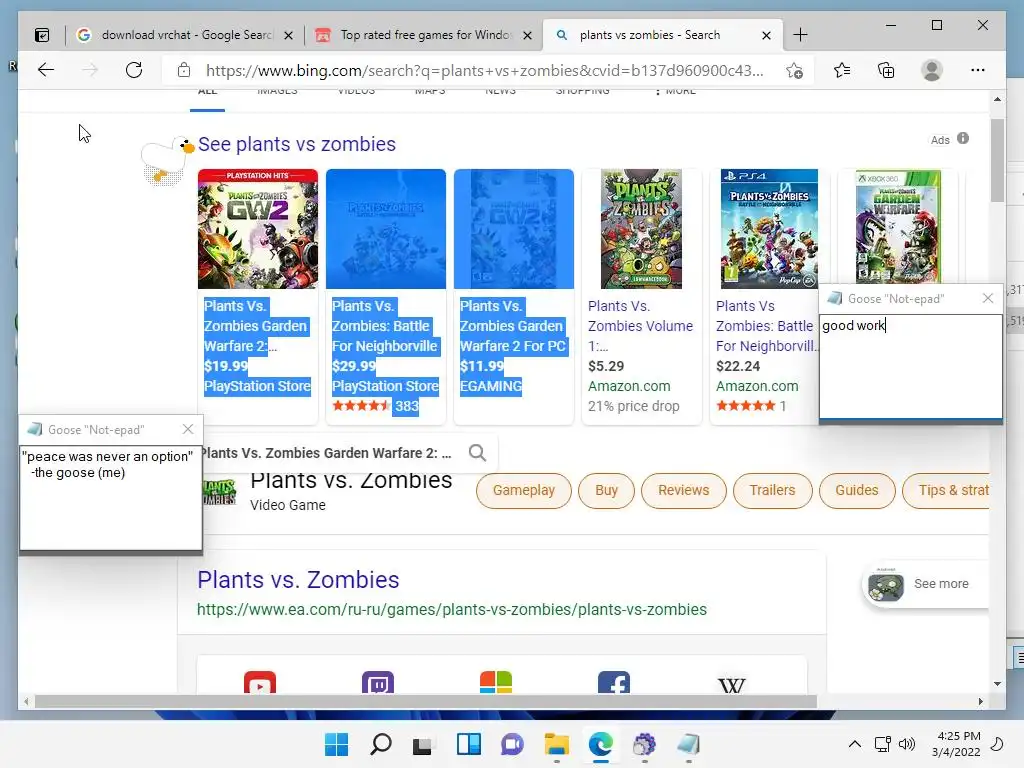Click the Ads info icon

click(963, 138)
